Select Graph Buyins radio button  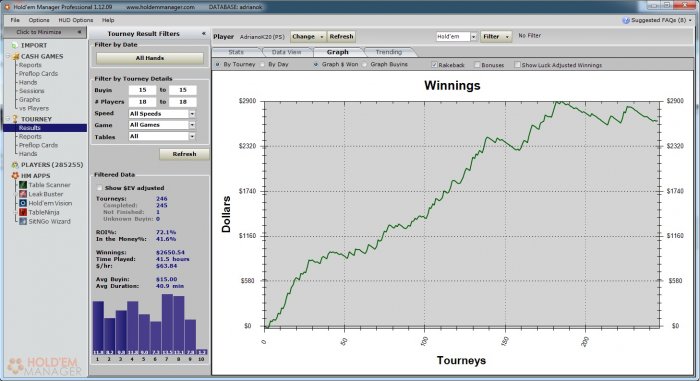(x=365, y=65)
